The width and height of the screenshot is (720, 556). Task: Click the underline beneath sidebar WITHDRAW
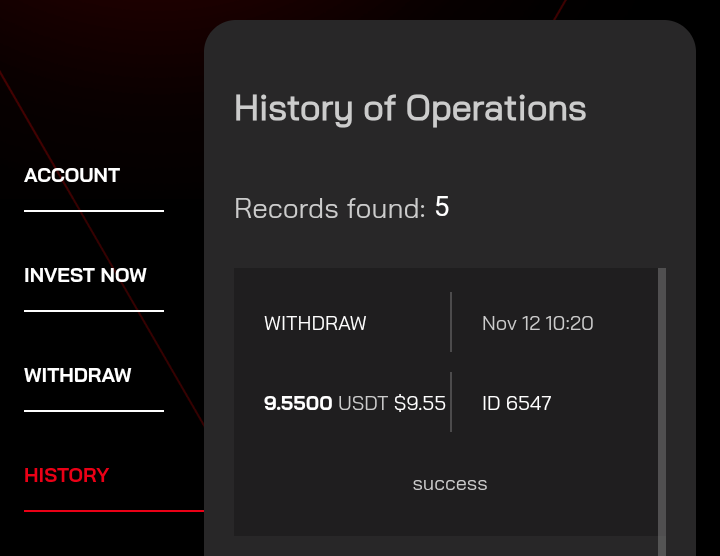click(94, 411)
